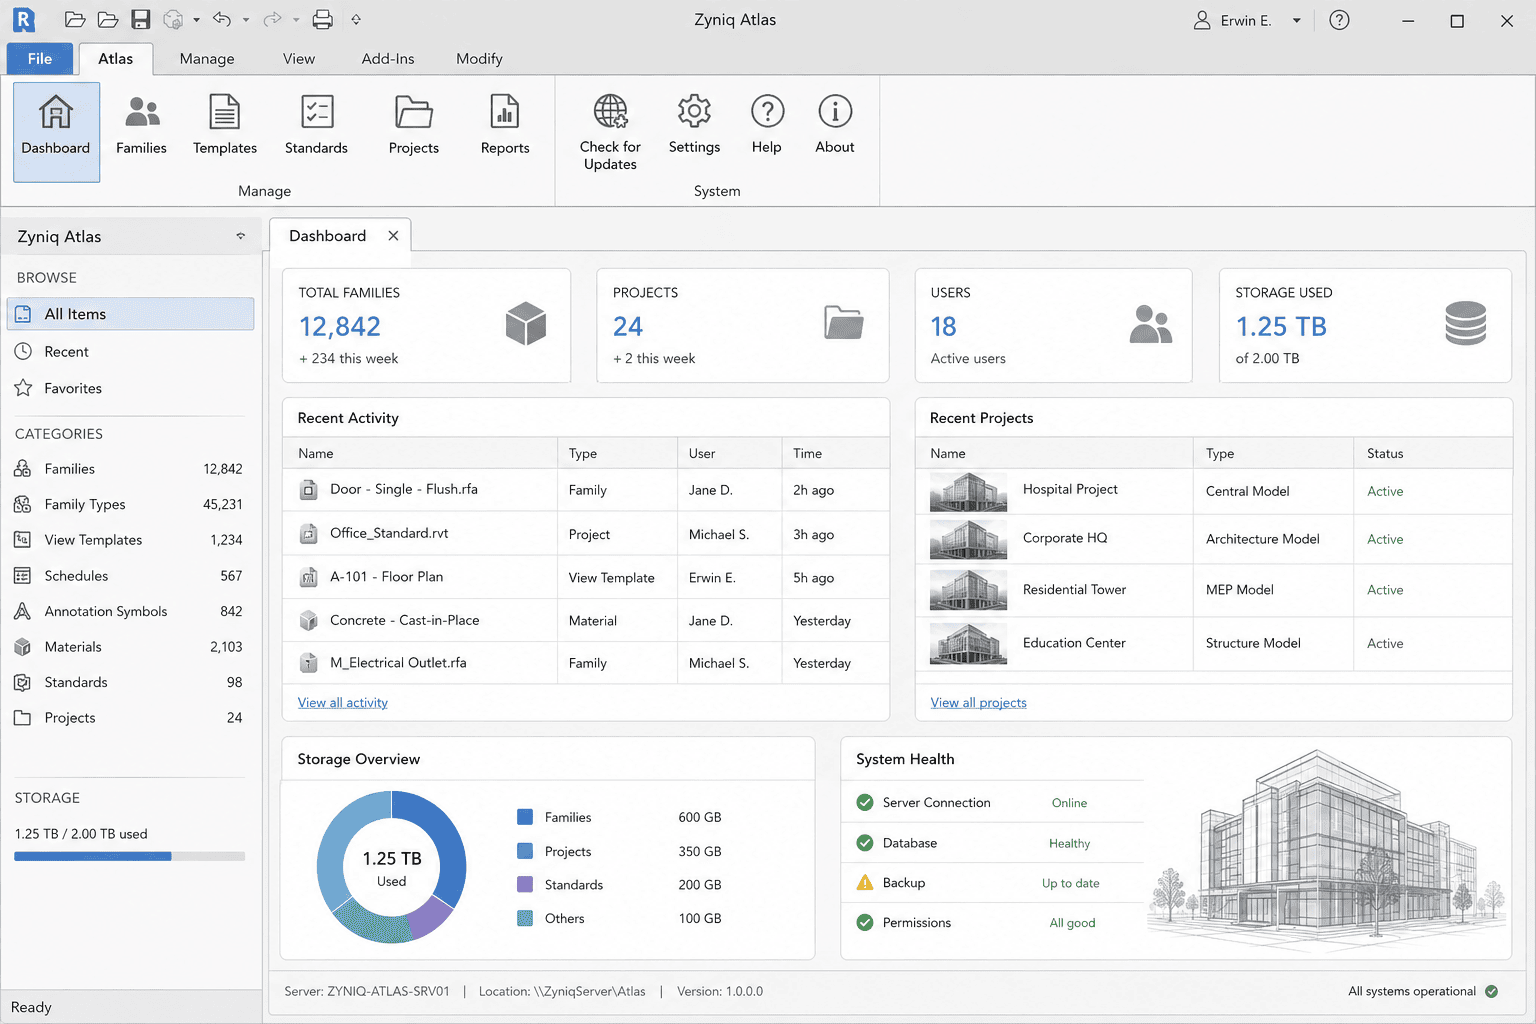1536x1024 pixels.
Task: Click the View all activity link
Action: tap(343, 703)
